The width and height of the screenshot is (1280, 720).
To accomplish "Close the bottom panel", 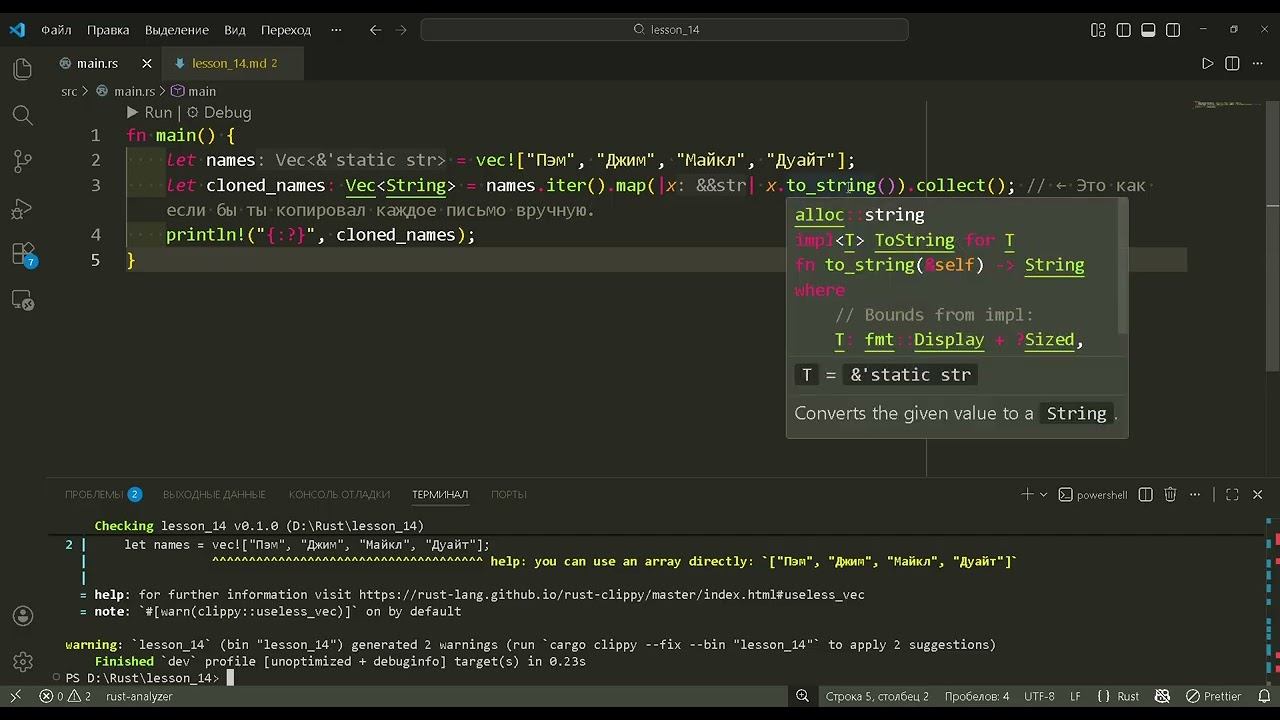I will point(1257,494).
